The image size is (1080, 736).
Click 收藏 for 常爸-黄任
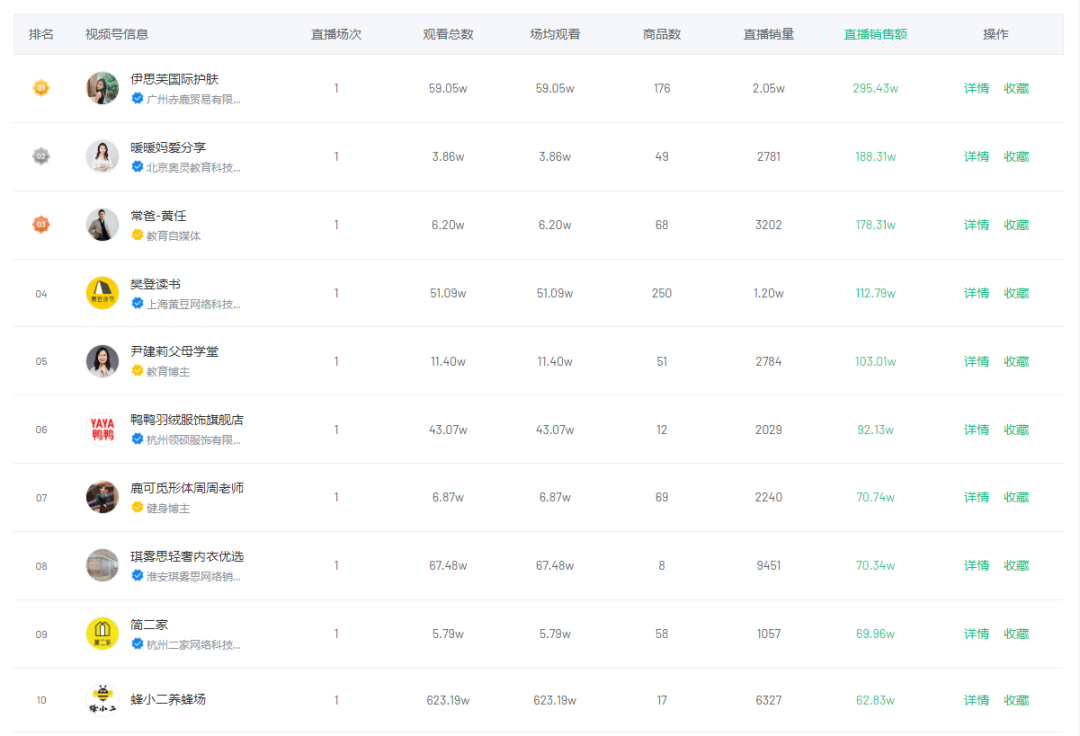1016,224
